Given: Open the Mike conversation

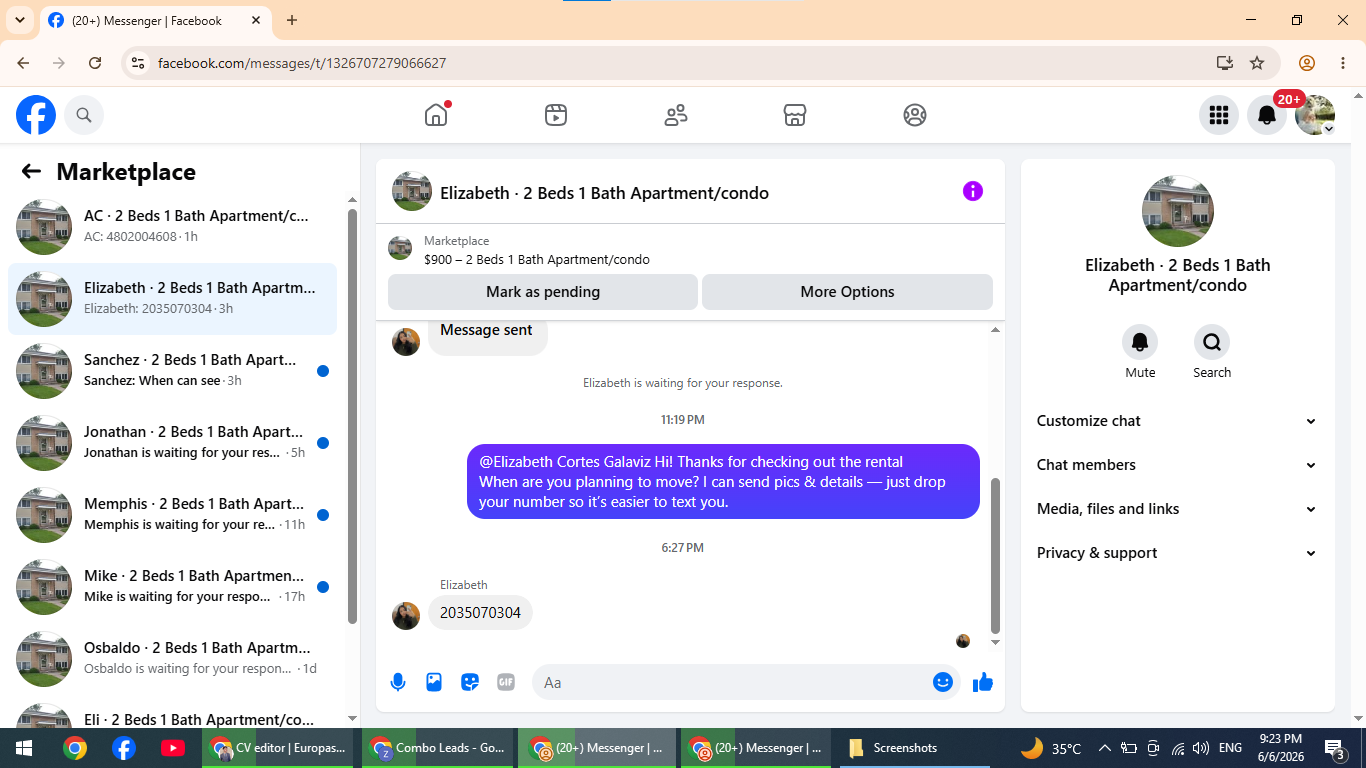Looking at the screenshot, I should pos(172,587).
